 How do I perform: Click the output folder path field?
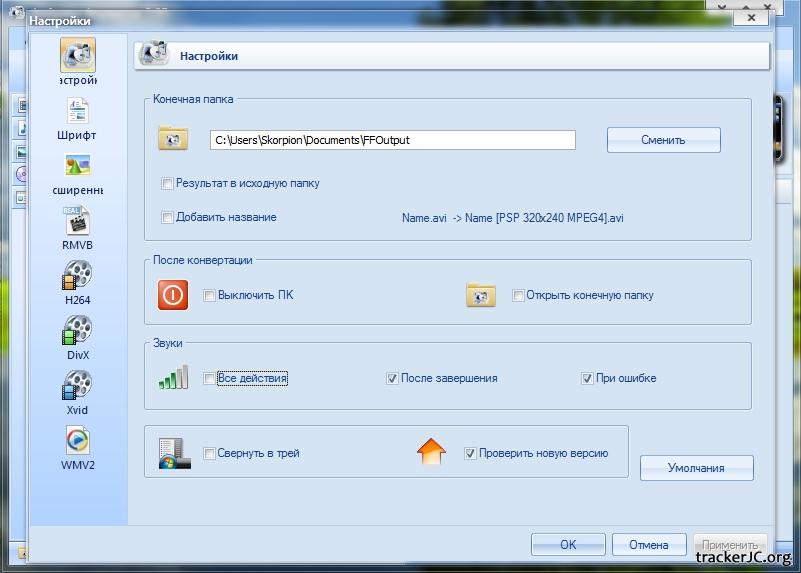392,140
